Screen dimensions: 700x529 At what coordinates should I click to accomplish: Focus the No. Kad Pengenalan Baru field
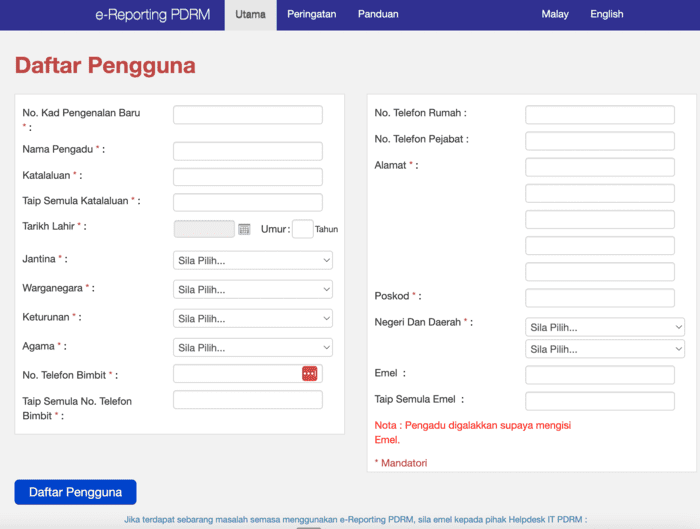[248, 115]
